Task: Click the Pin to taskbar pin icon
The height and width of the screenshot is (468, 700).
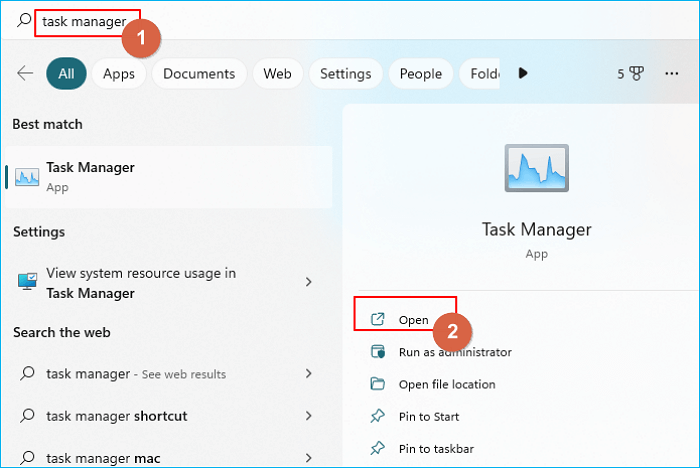Action: click(378, 448)
